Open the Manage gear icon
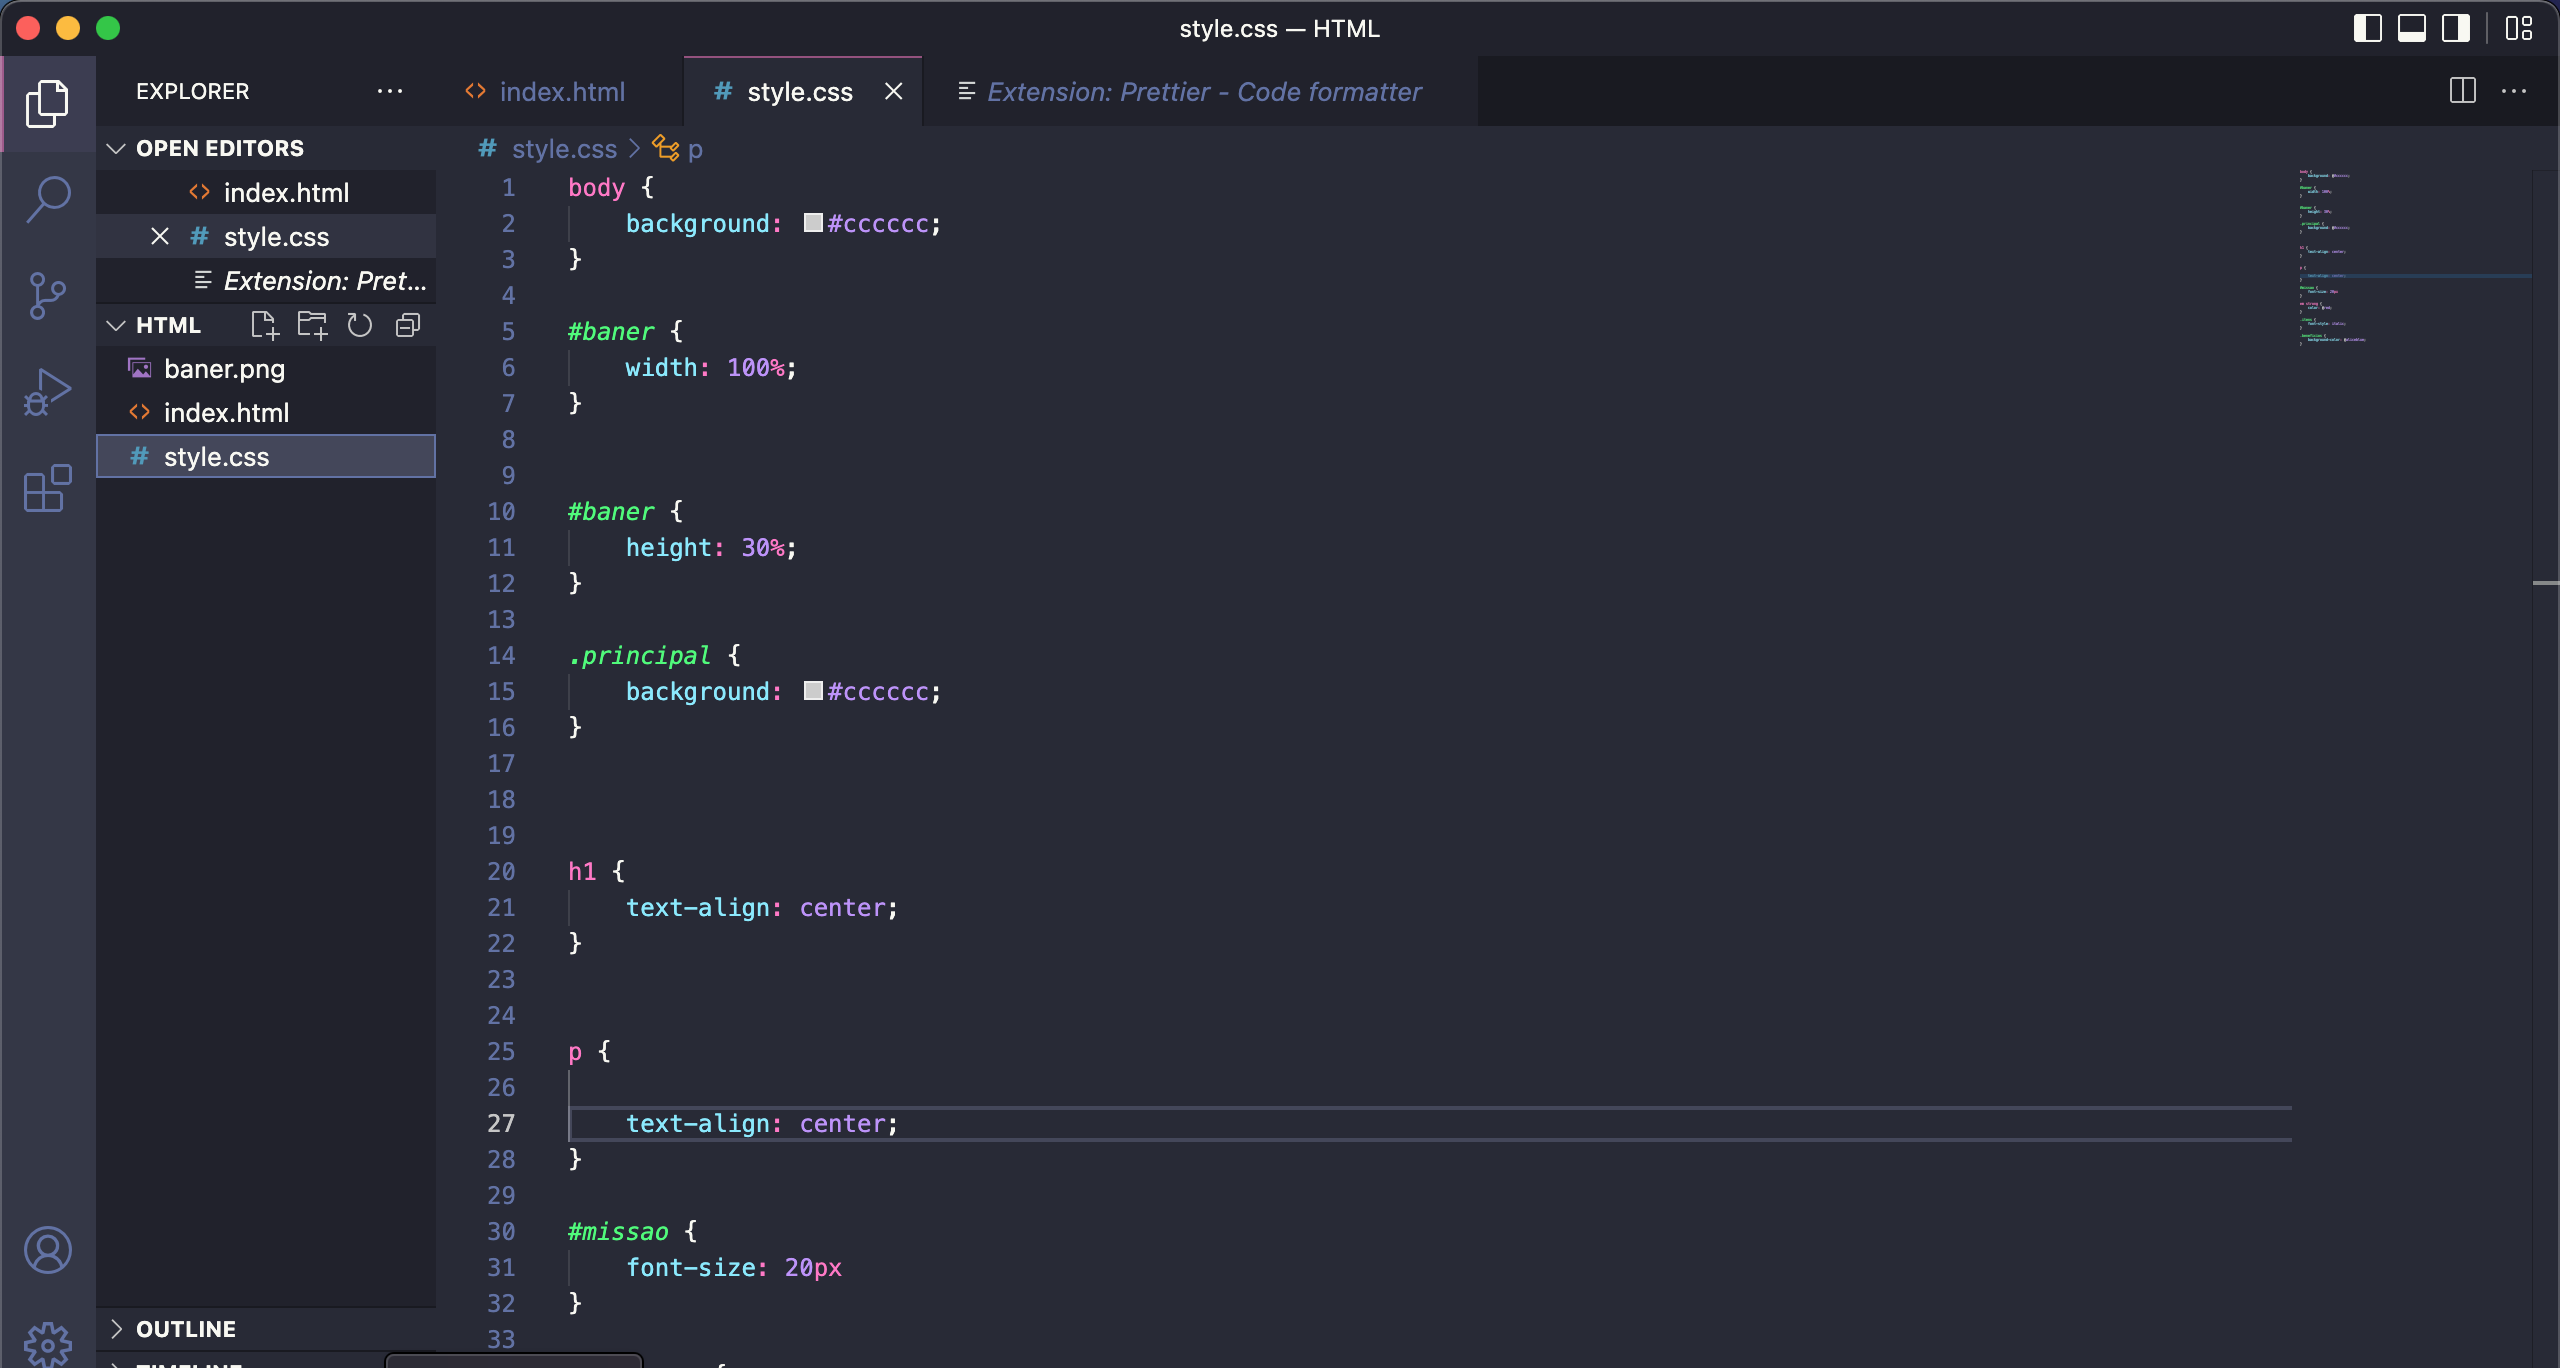 point(47,1344)
